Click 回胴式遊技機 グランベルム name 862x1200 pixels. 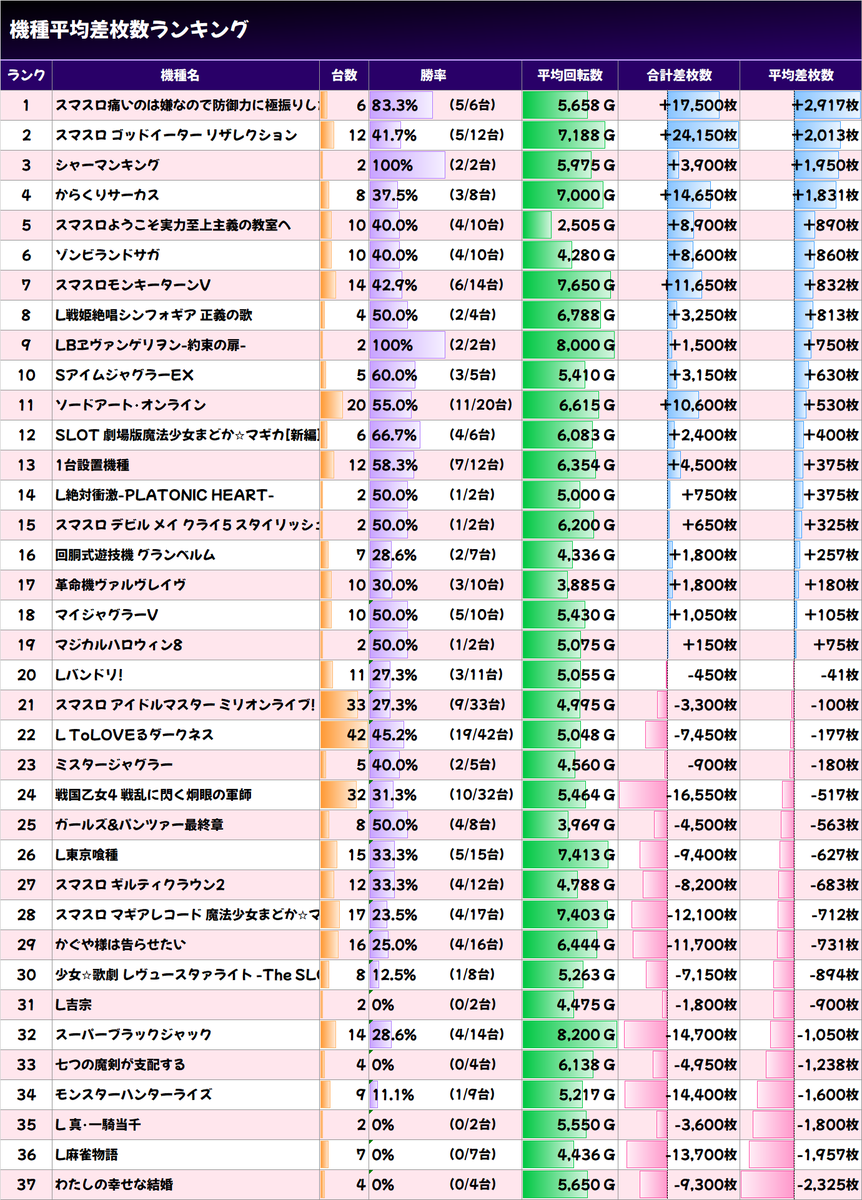click(135, 555)
